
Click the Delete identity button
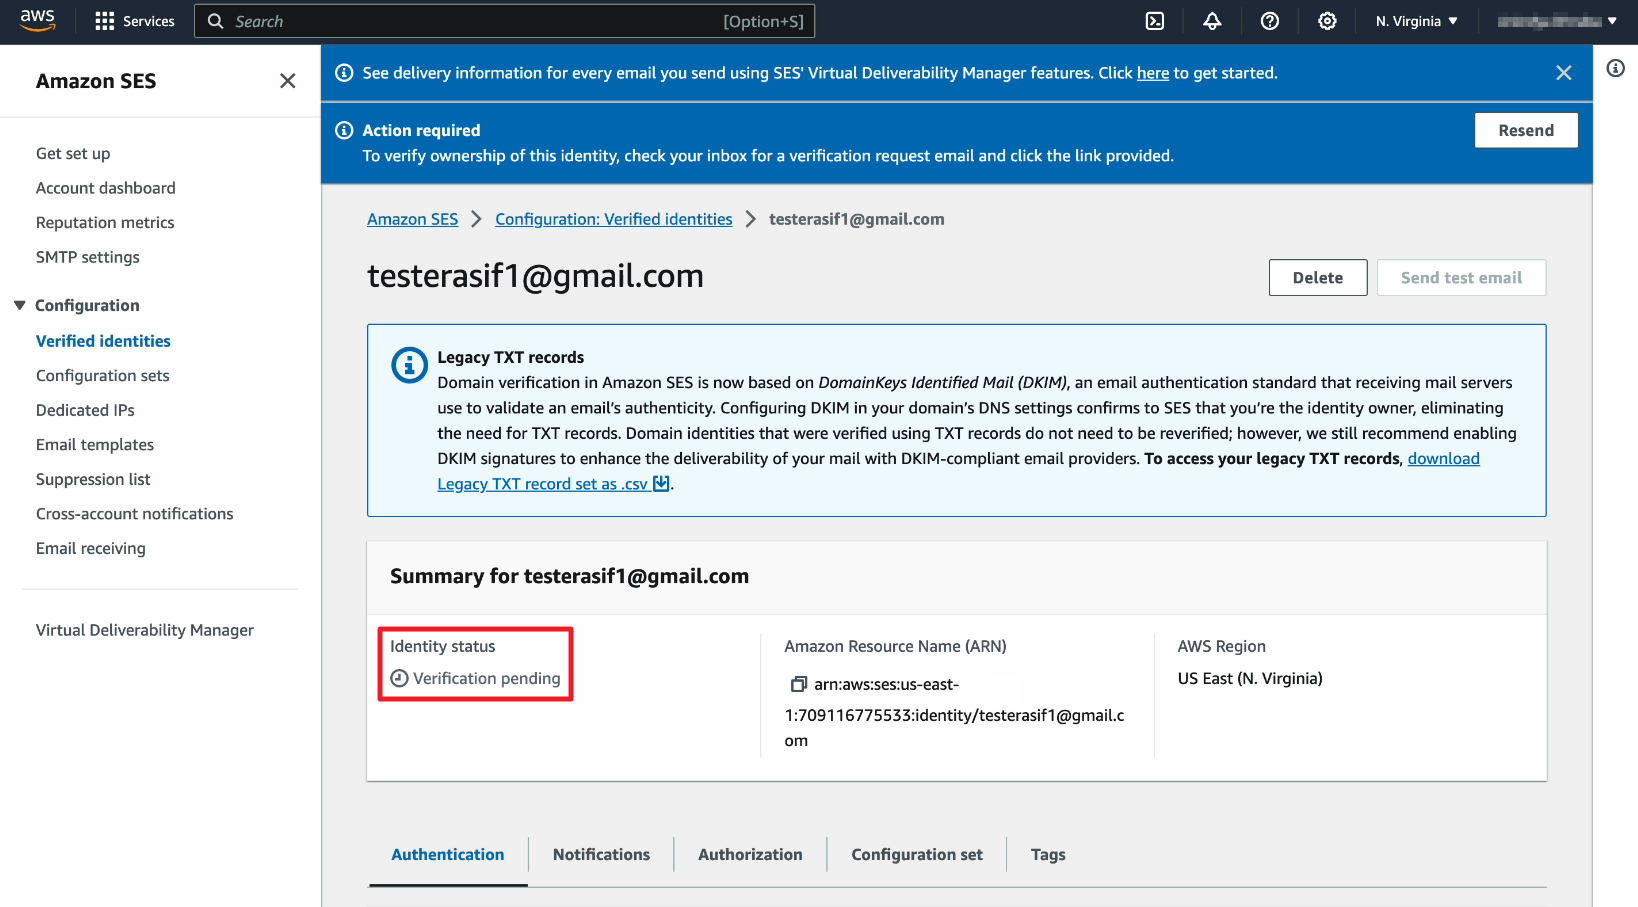point(1317,278)
